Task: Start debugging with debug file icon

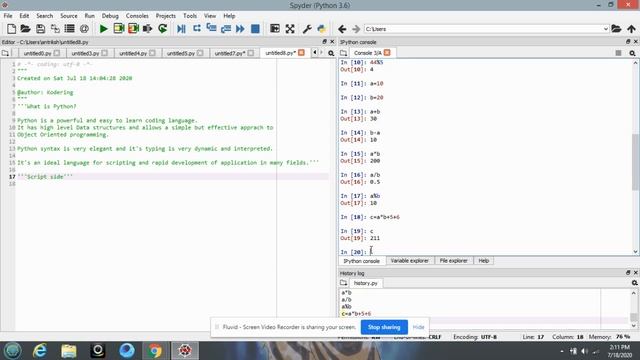Action: coord(181,29)
